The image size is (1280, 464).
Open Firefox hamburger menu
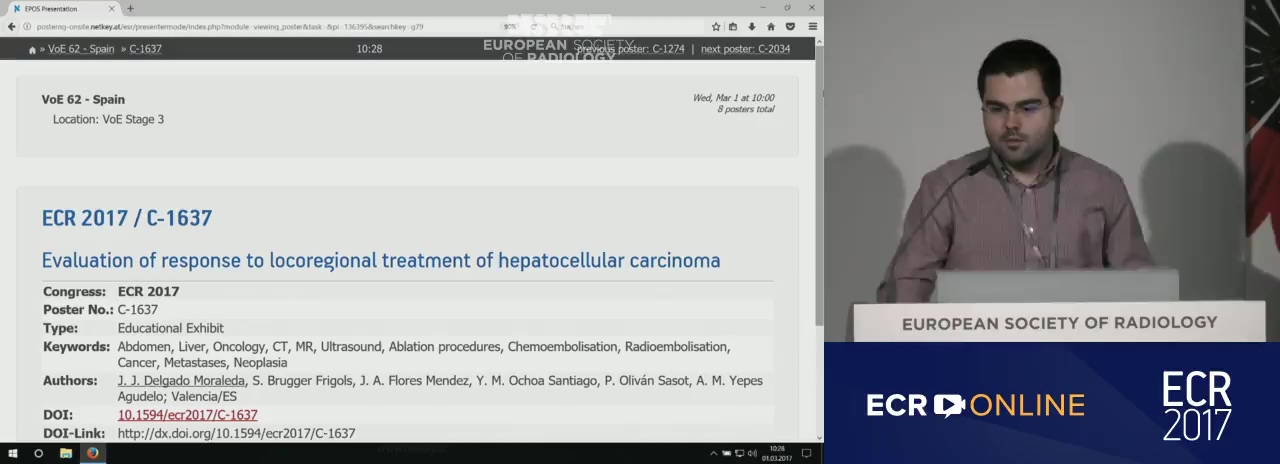(x=813, y=26)
